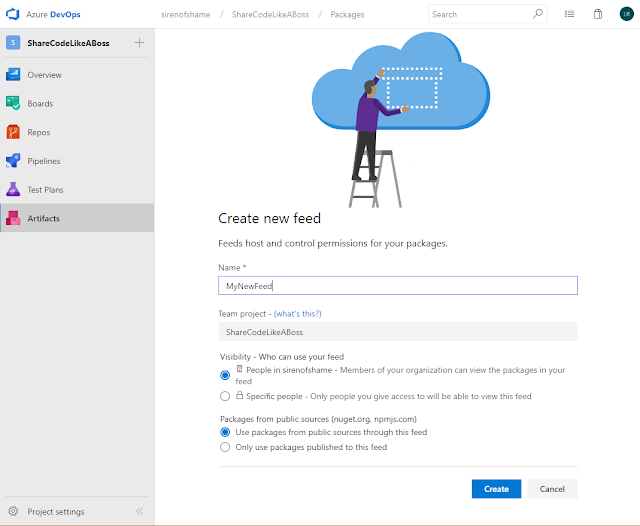Click the Artifacts menu label

[x=43, y=218]
